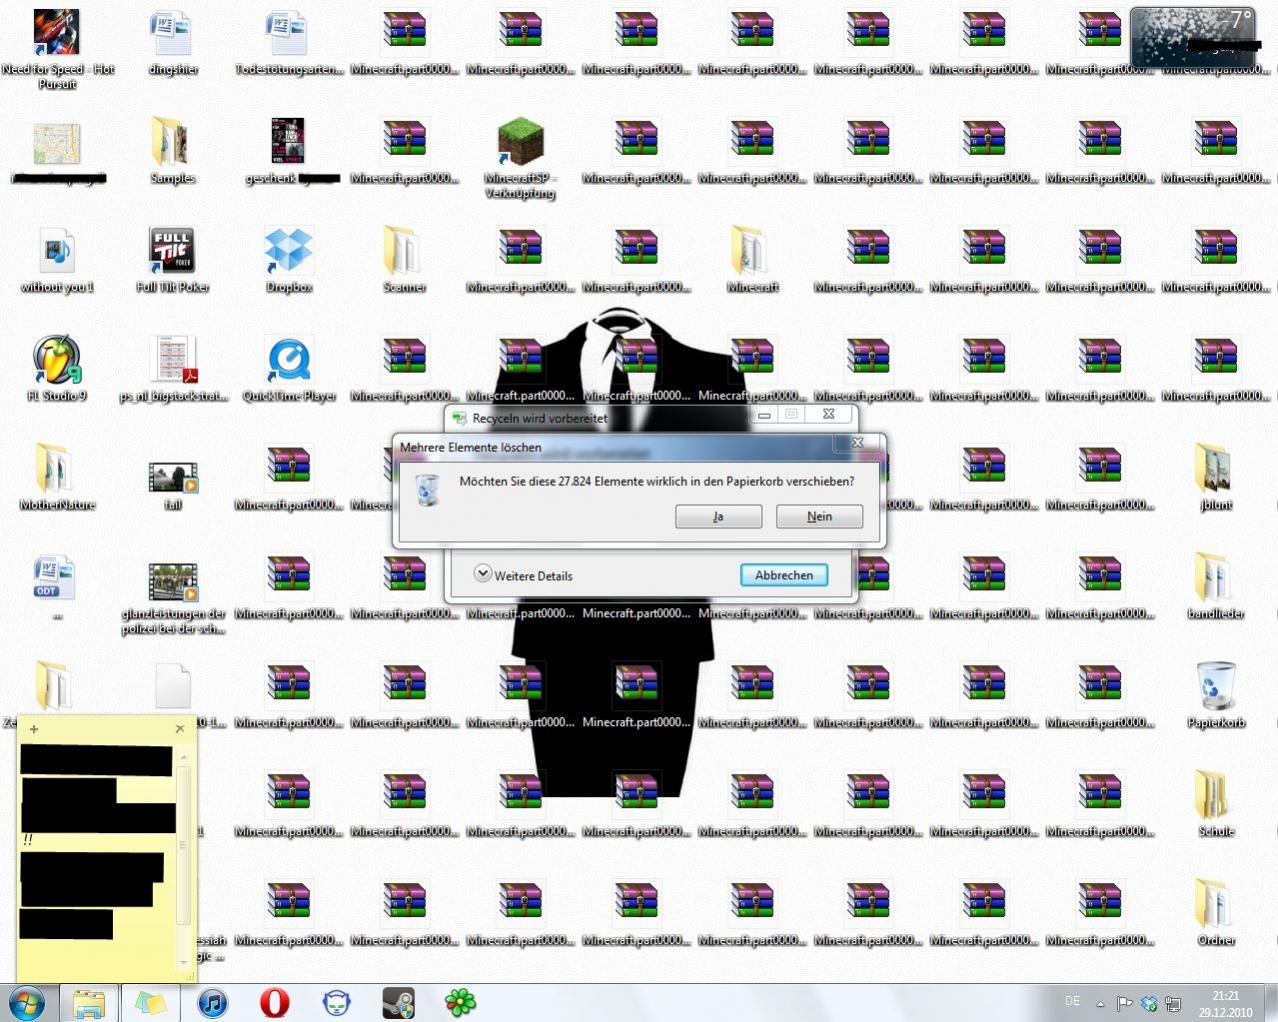Decline deletion with Nein button
This screenshot has height=1022, width=1278.
click(819, 516)
